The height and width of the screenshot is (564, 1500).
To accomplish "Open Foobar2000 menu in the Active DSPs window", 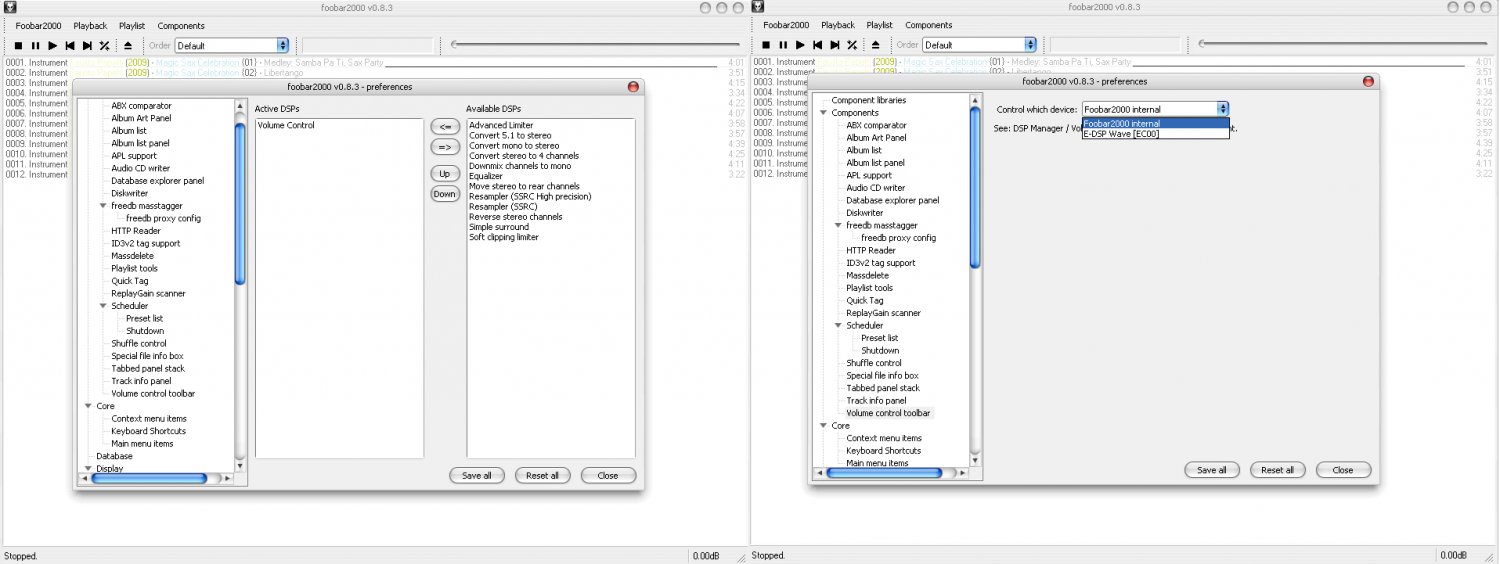I will (x=40, y=26).
